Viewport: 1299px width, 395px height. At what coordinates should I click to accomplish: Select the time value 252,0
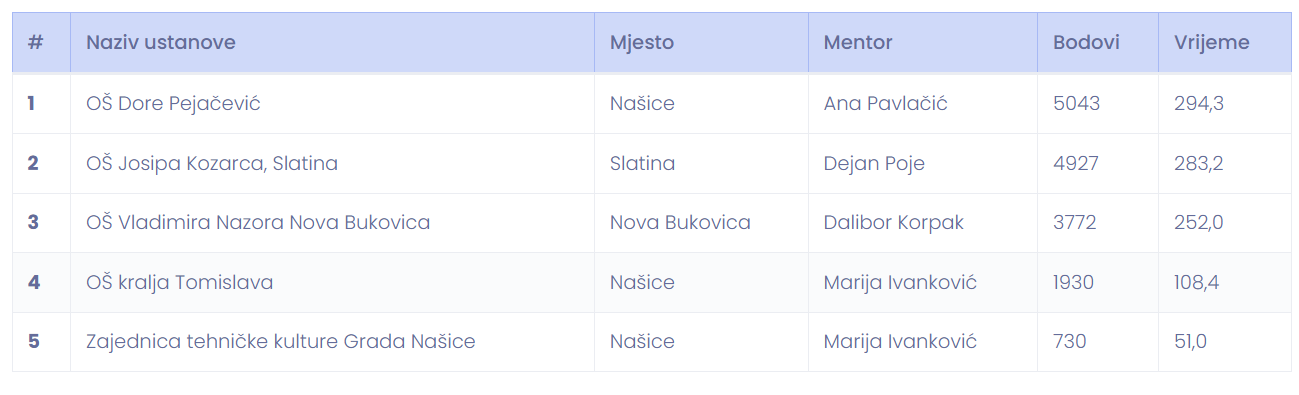coord(1199,222)
